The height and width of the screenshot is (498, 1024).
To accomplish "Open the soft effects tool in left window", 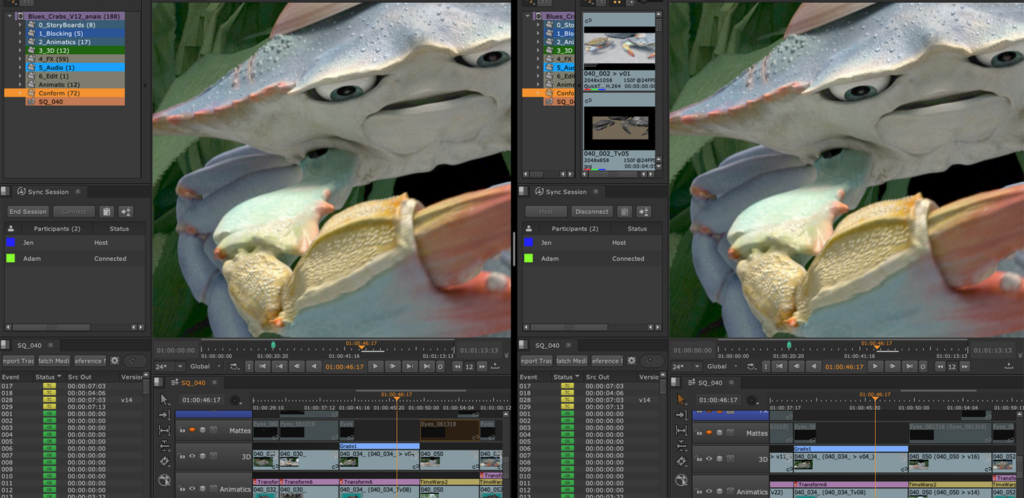I will click(164, 480).
